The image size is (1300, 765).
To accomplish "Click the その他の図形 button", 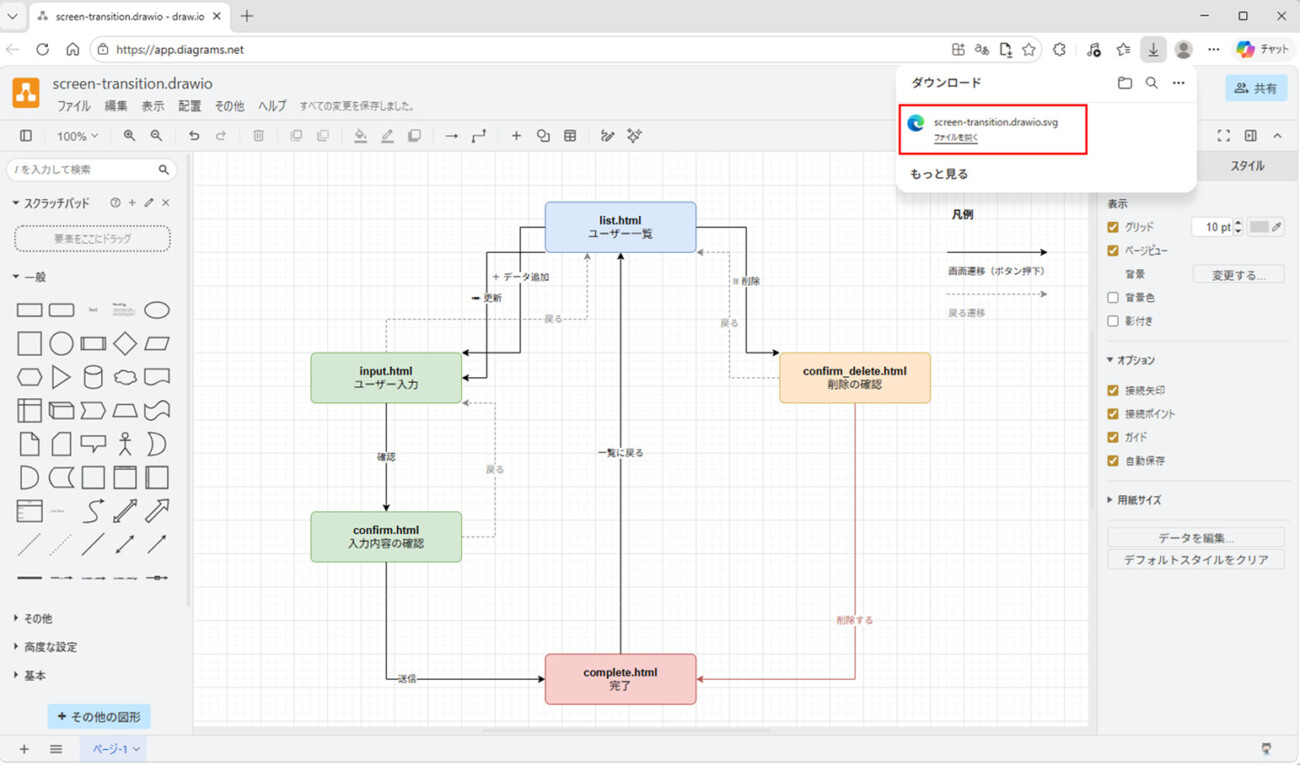I will point(99,717).
